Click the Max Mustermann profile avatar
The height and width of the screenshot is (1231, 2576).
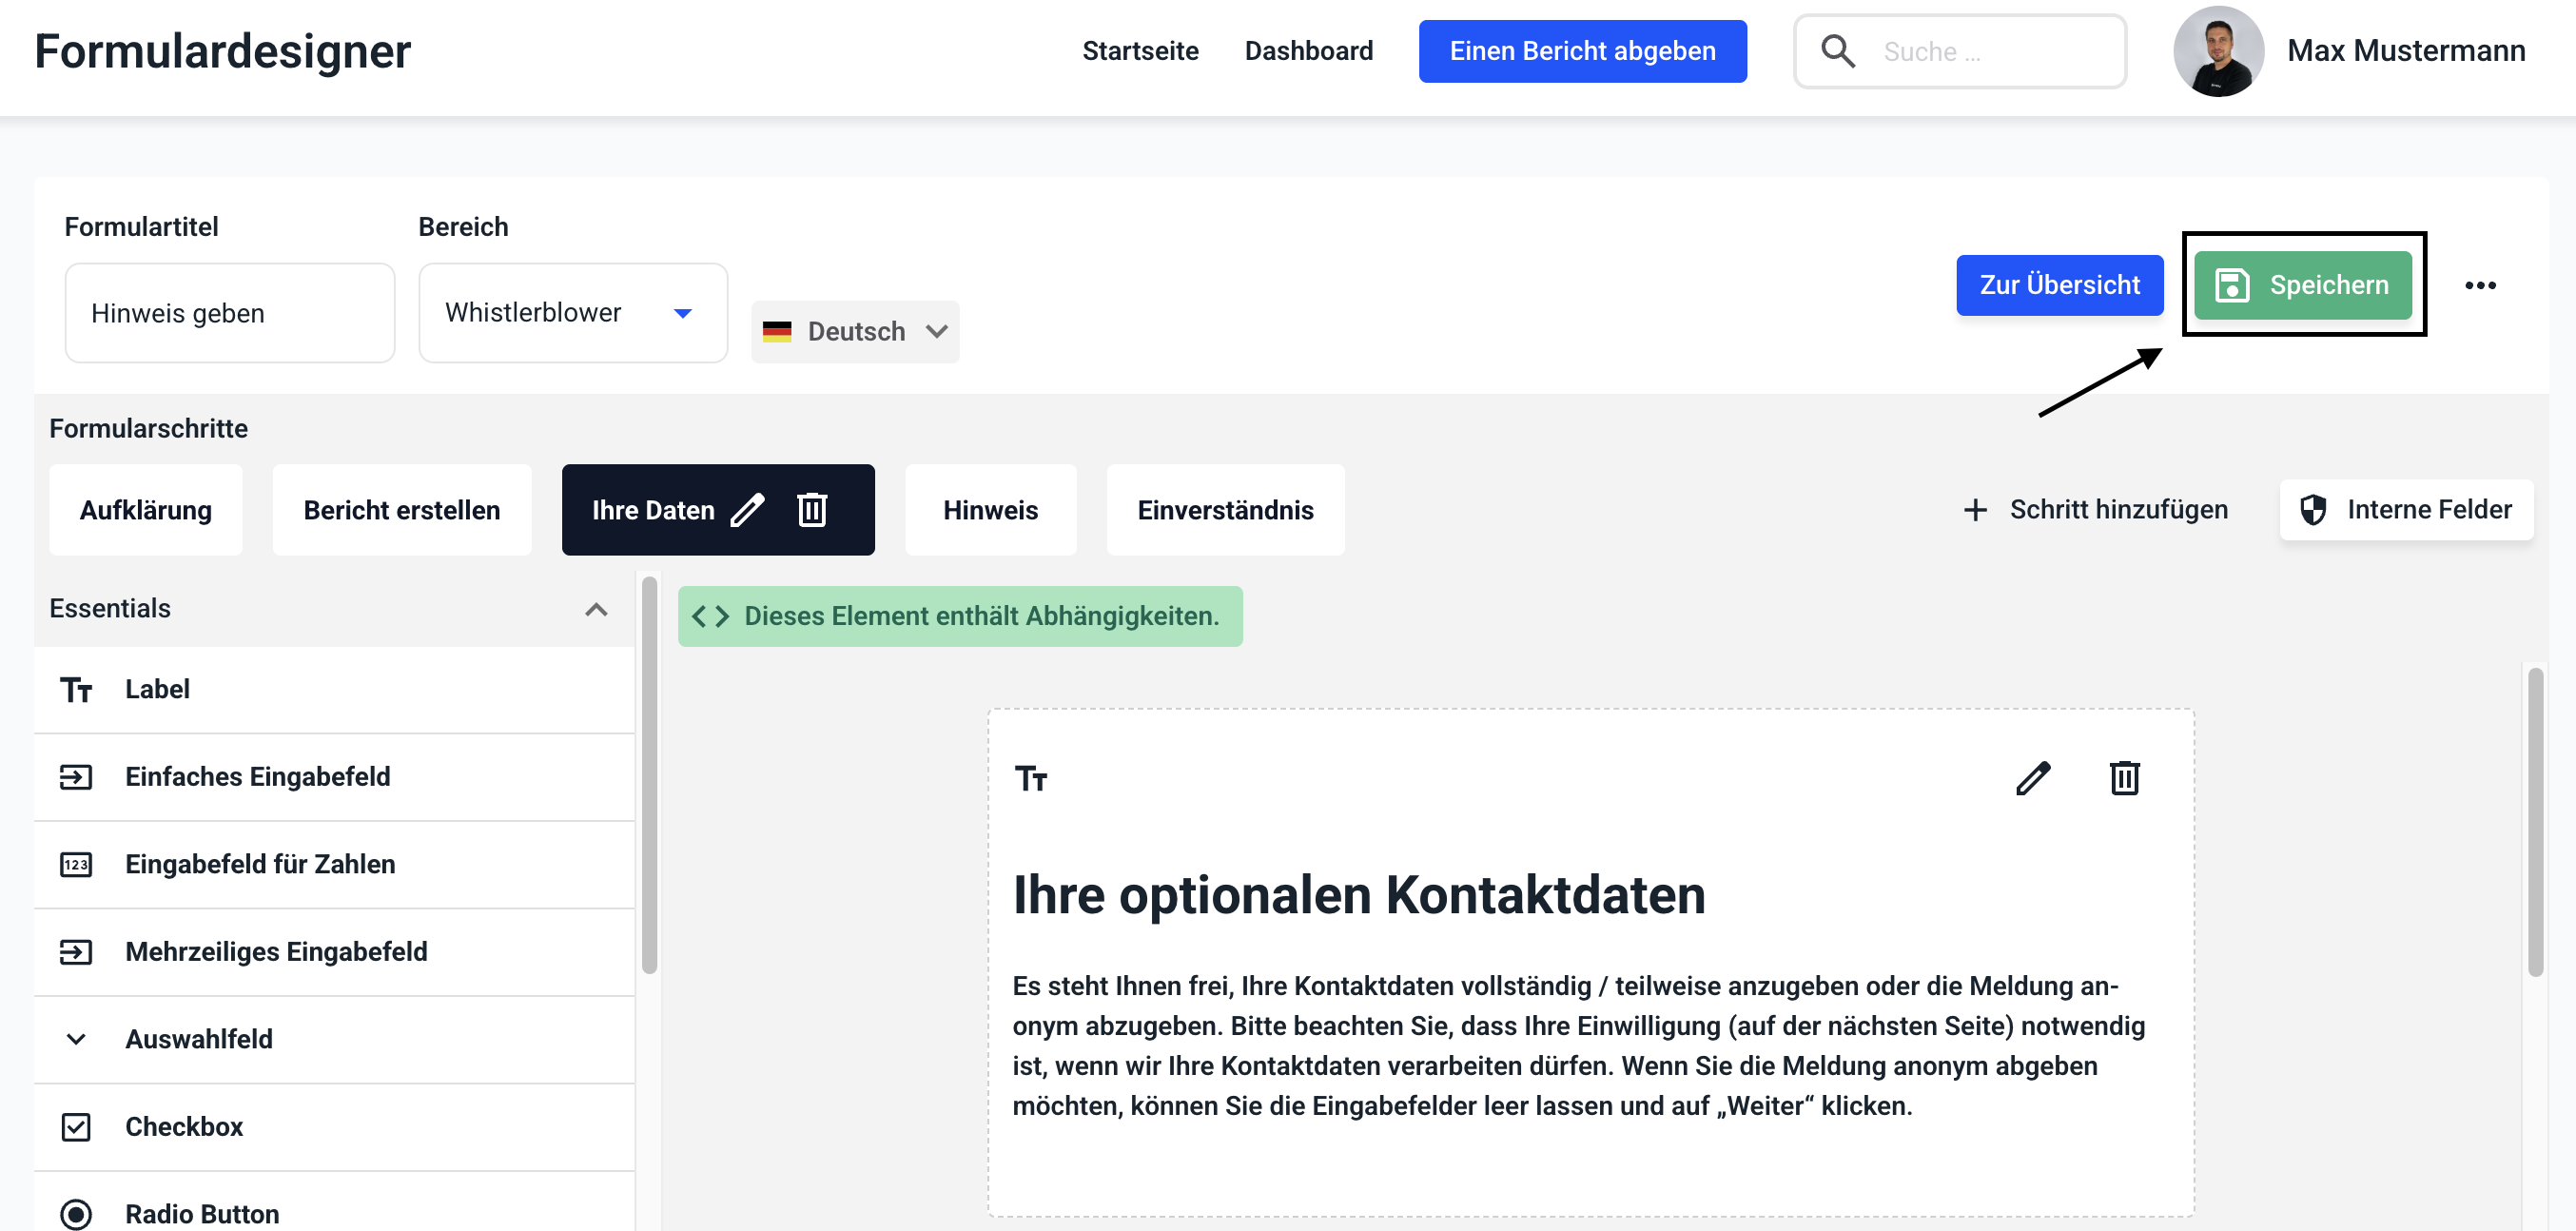coord(2217,51)
